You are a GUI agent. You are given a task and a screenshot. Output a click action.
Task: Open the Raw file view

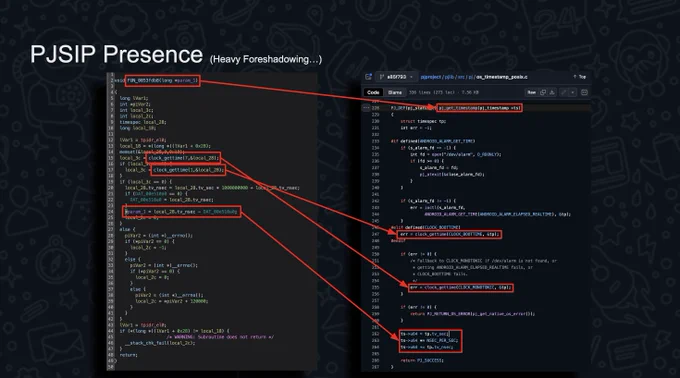[531, 92]
